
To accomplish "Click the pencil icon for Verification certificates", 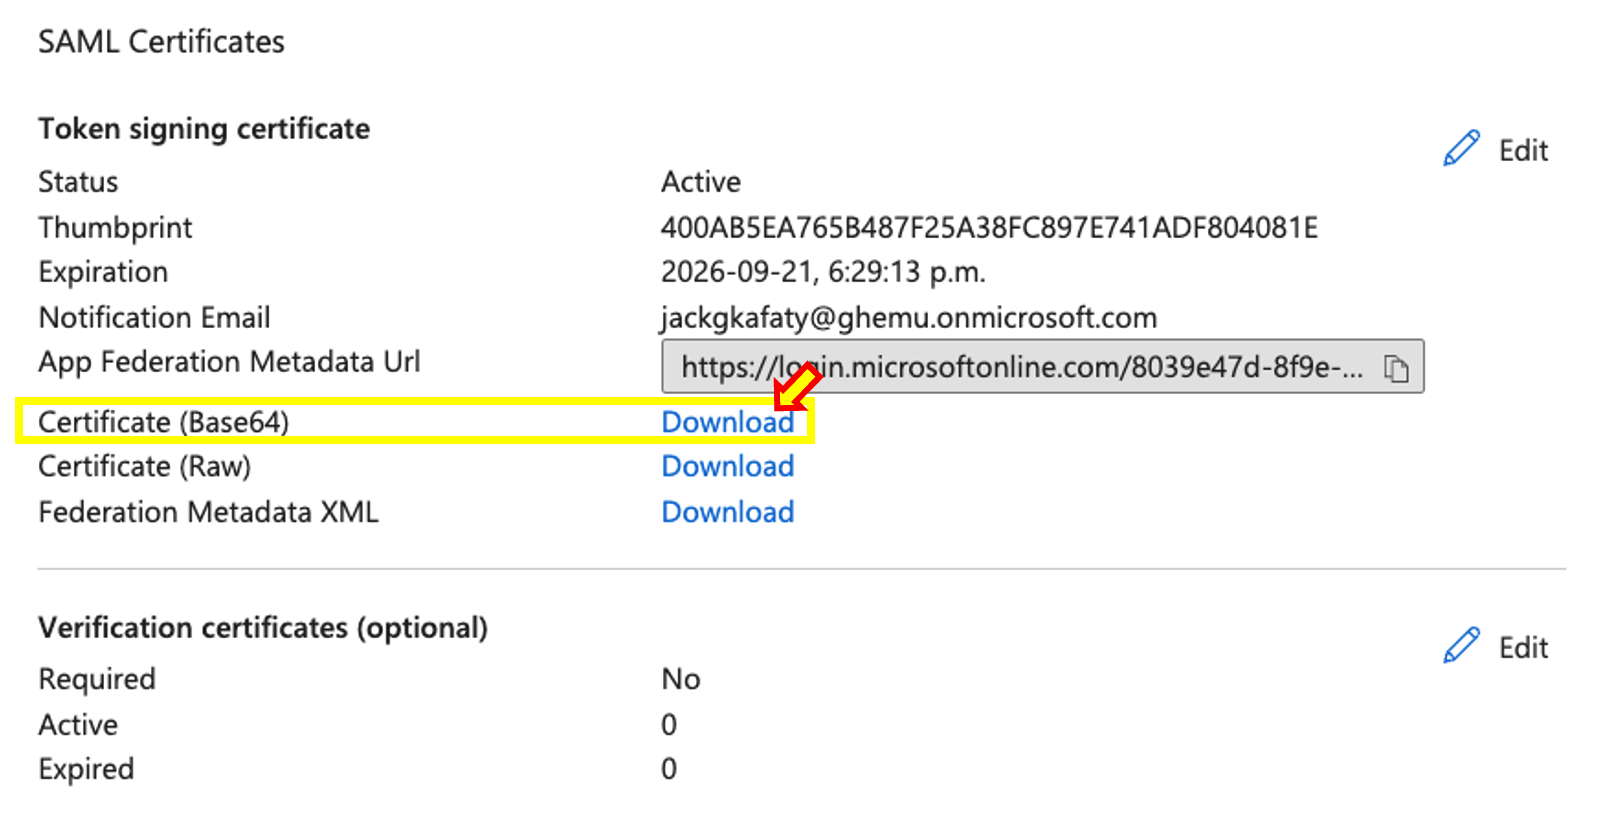I will (1461, 646).
